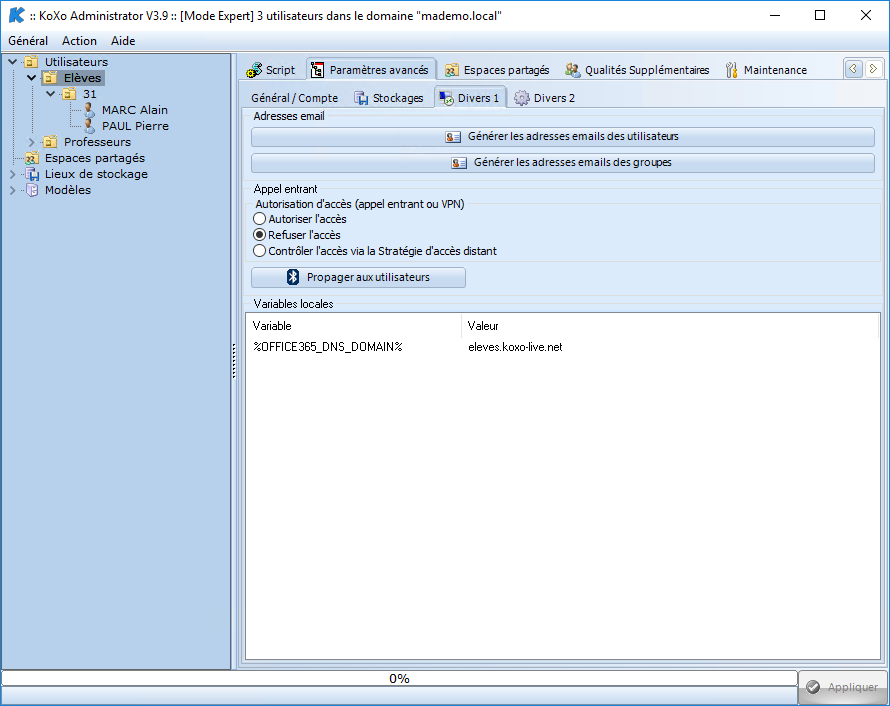Expand the Lieux de stockage node
The height and width of the screenshot is (706, 890).
[12, 174]
